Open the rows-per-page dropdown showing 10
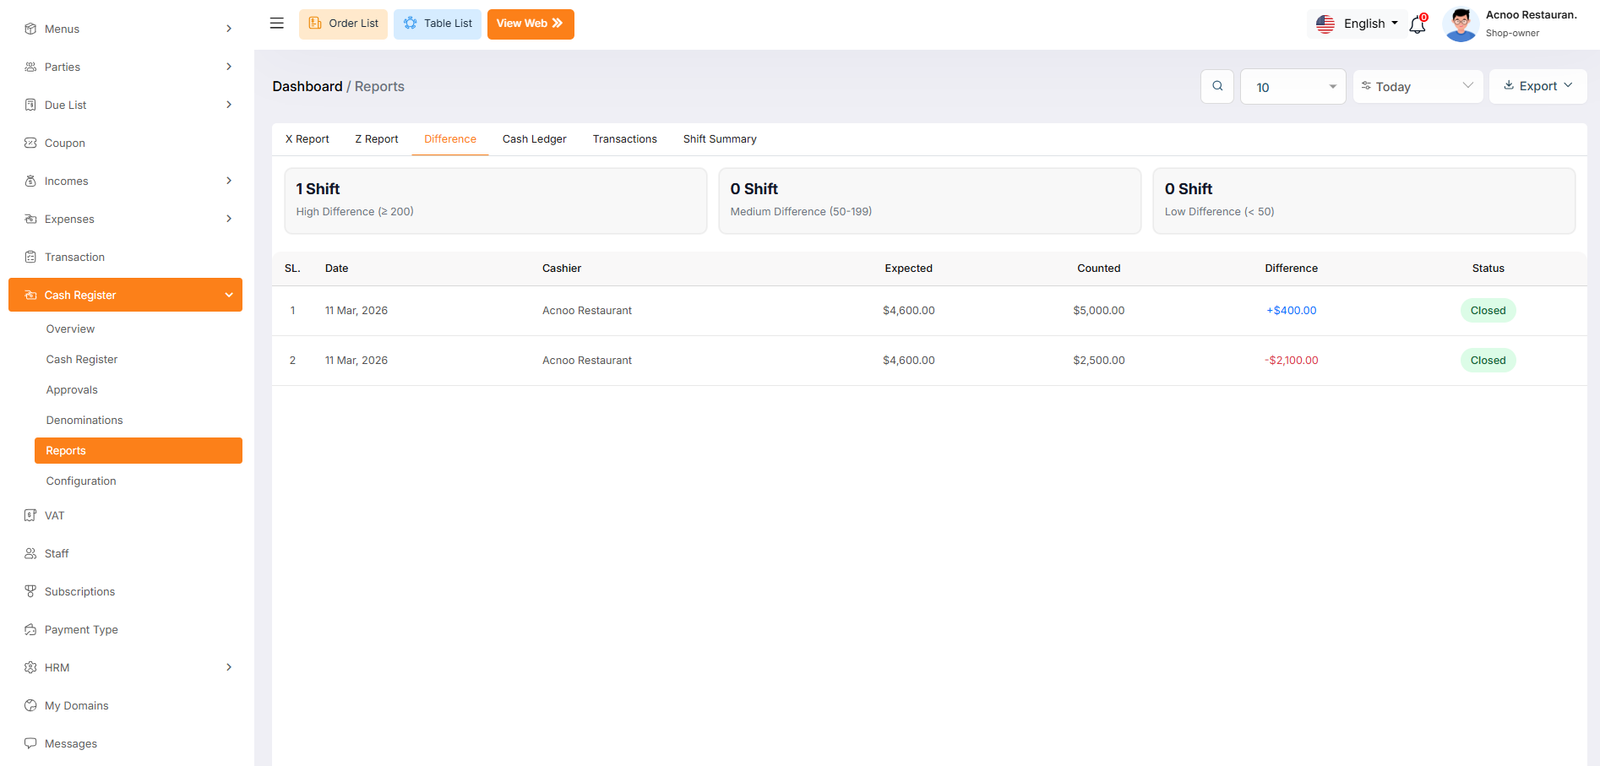This screenshot has width=1600, height=766. click(x=1293, y=87)
